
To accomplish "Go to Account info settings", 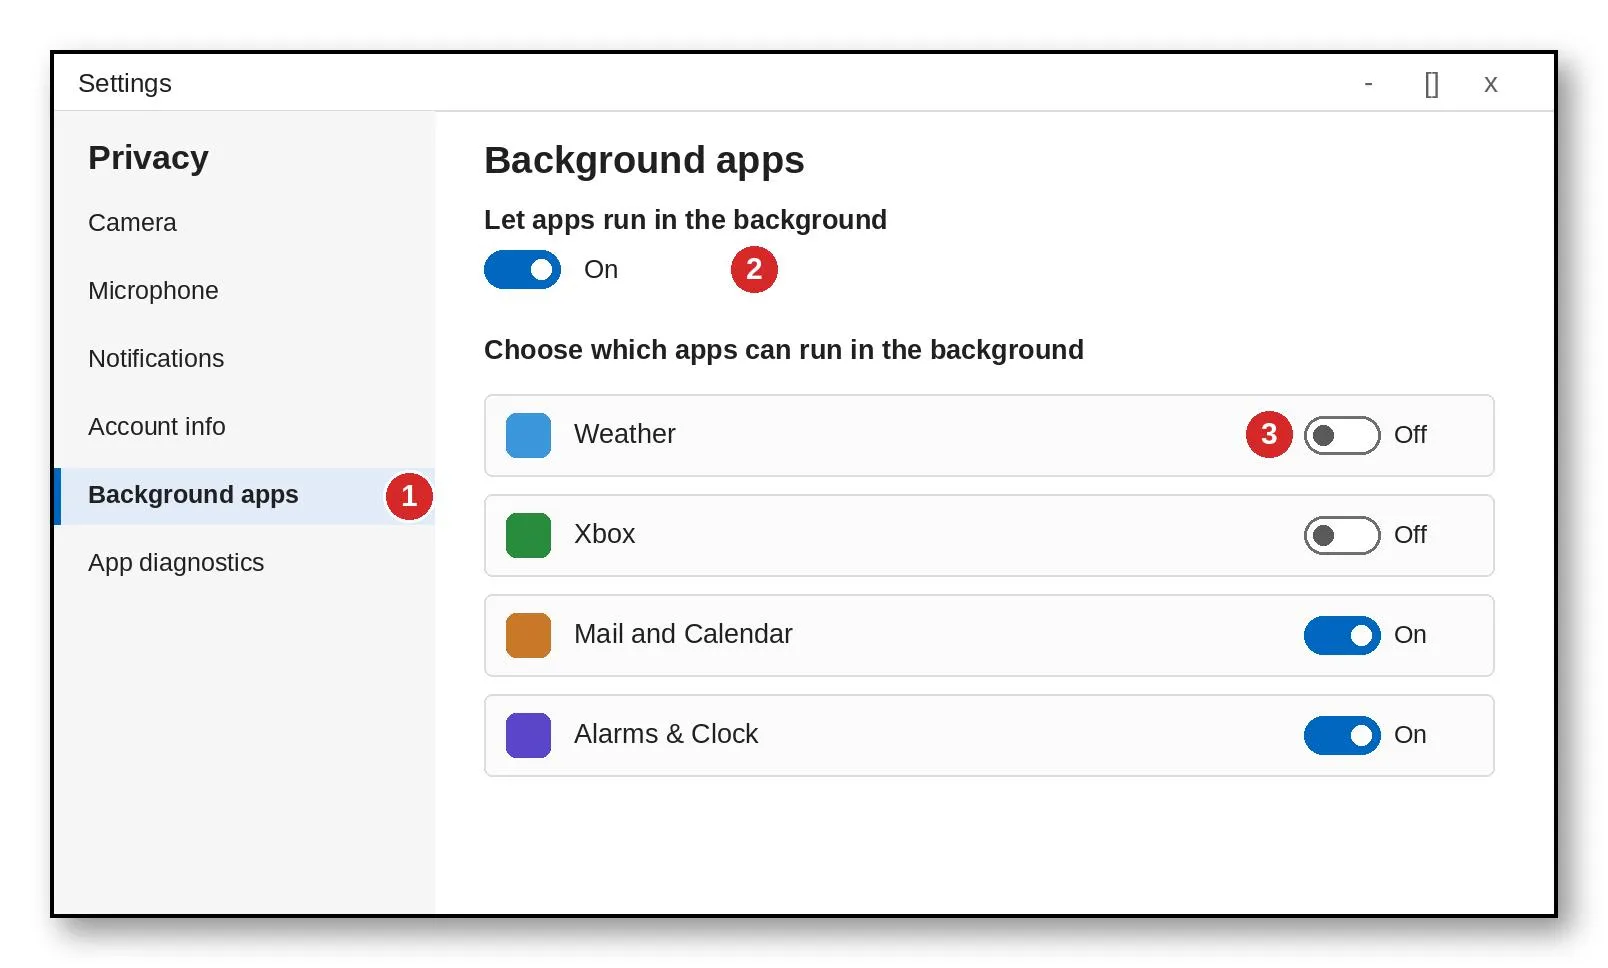I will click(157, 426).
